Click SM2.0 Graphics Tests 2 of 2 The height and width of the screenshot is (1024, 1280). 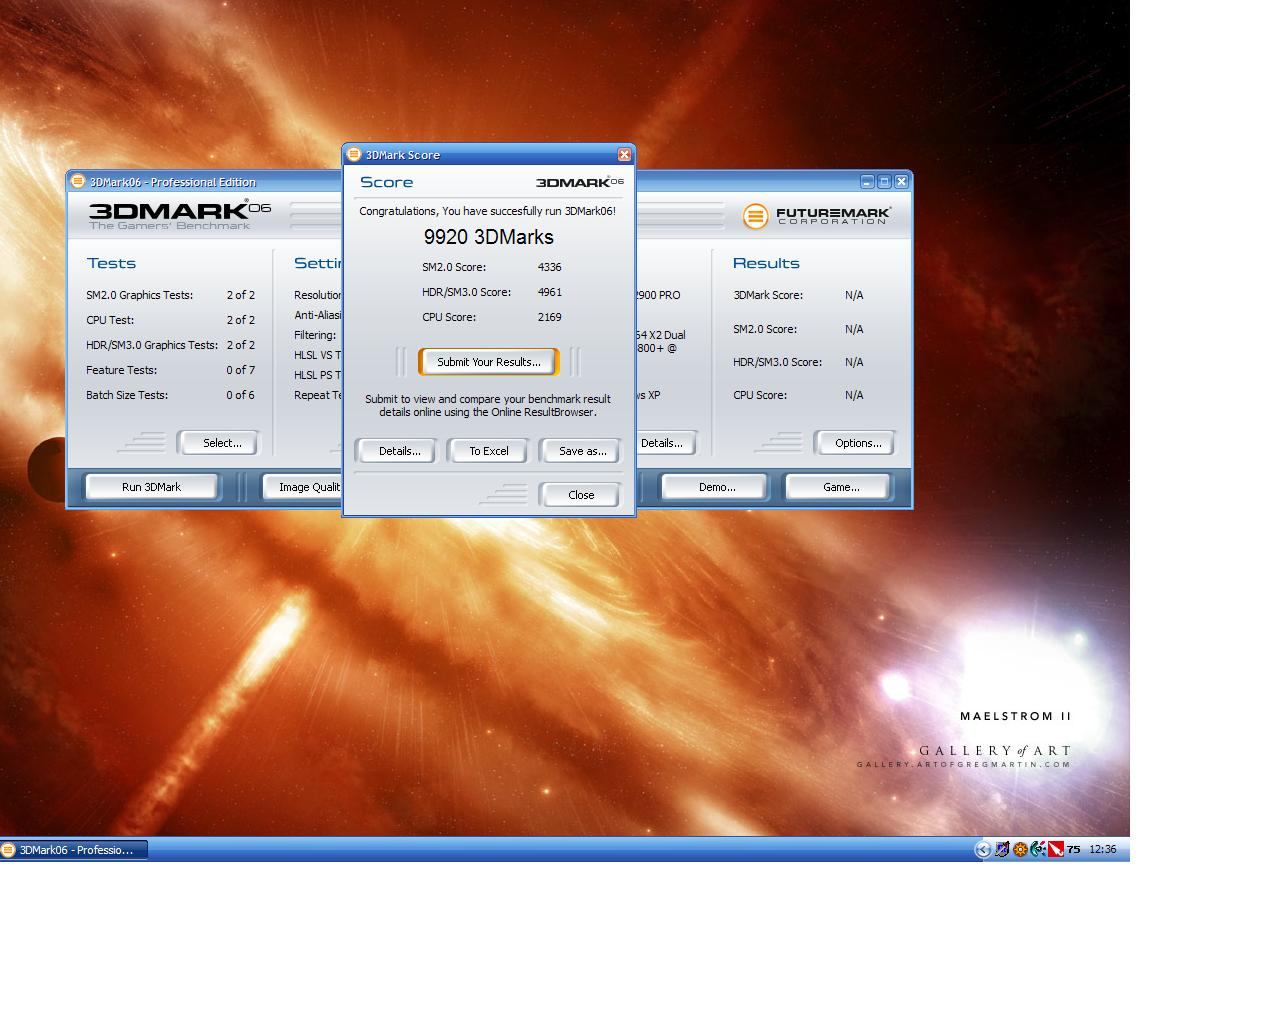pyautogui.click(x=240, y=295)
